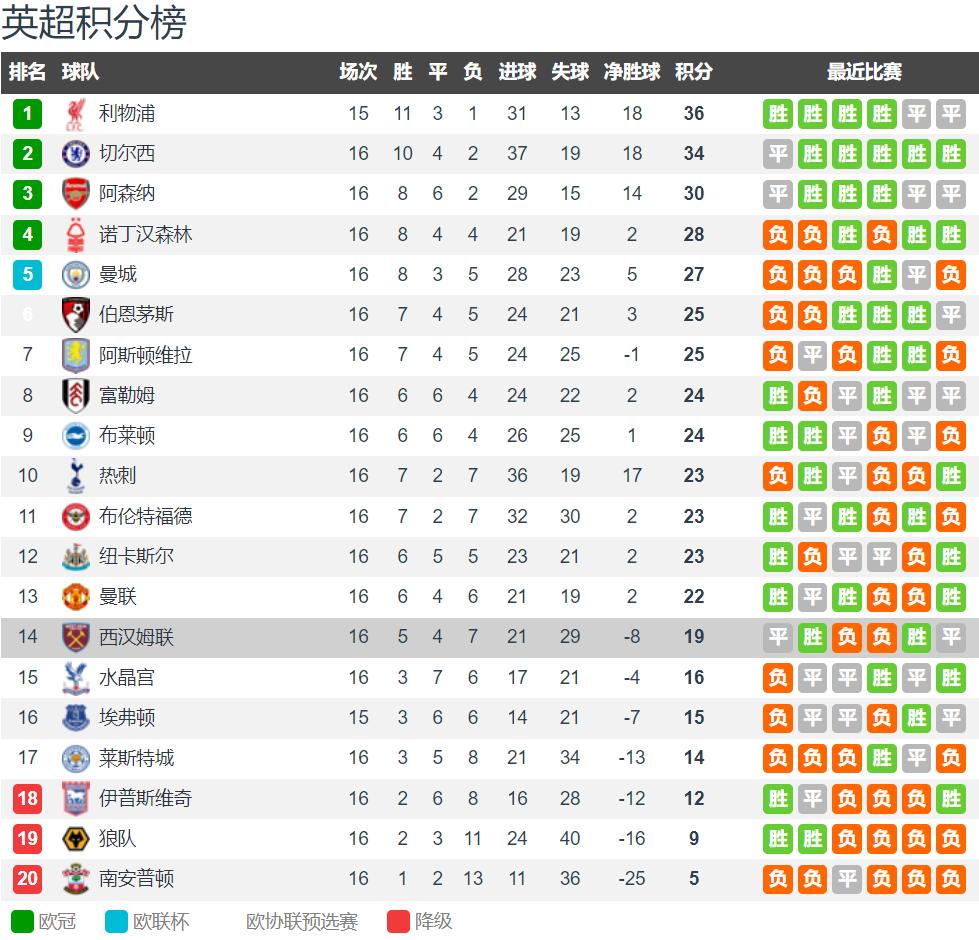Image resolution: width=979 pixels, height=940 pixels.
Task: Open the 纽卡斯尔 team link
Action: 136,556
